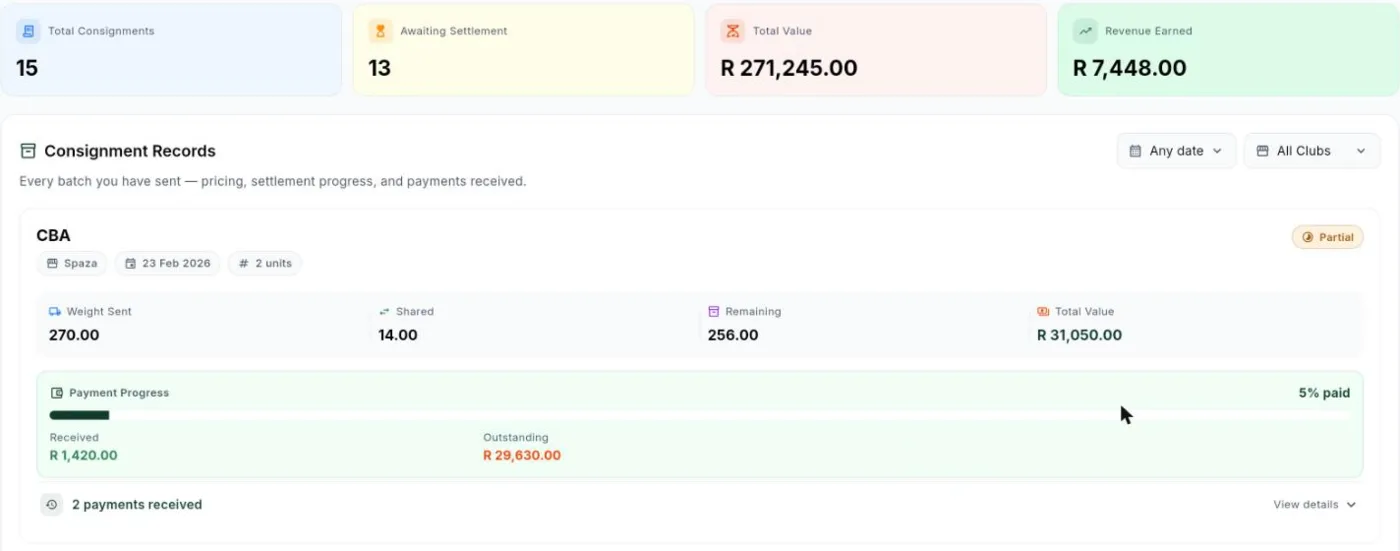Click the Weight Sent truck icon
The height and width of the screenshot is (551, 1400).
coord(55,312)
